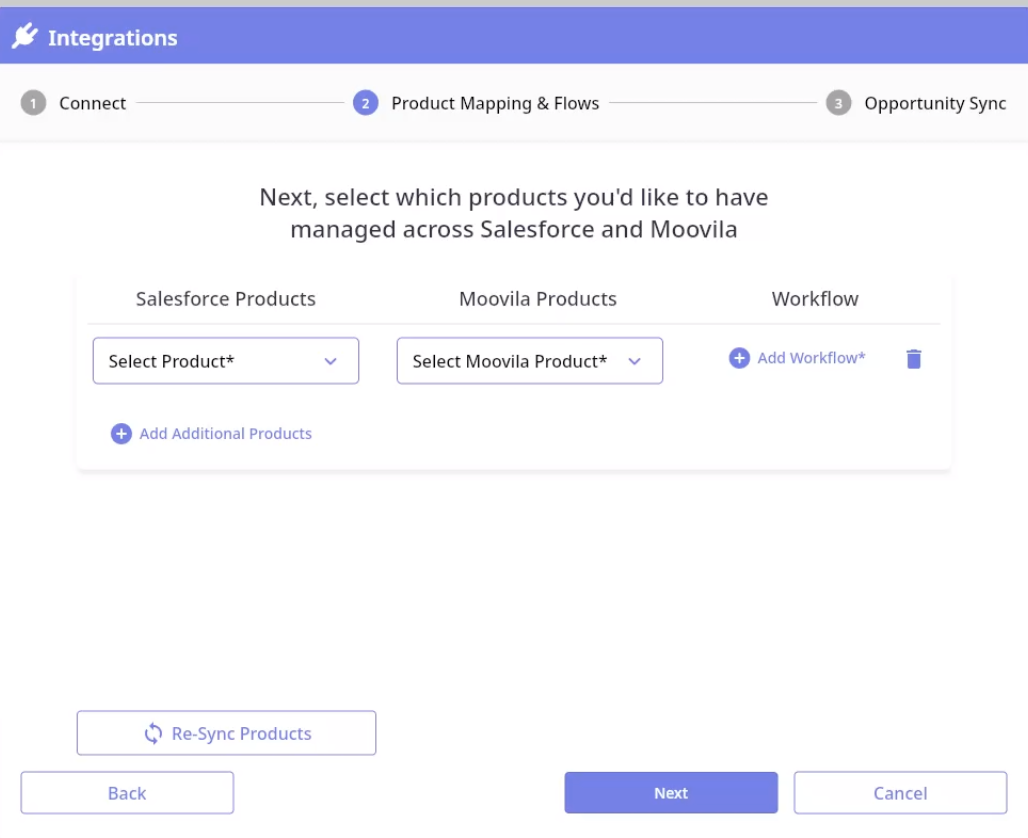Go to the Connect step

click(x=92, y=103)
